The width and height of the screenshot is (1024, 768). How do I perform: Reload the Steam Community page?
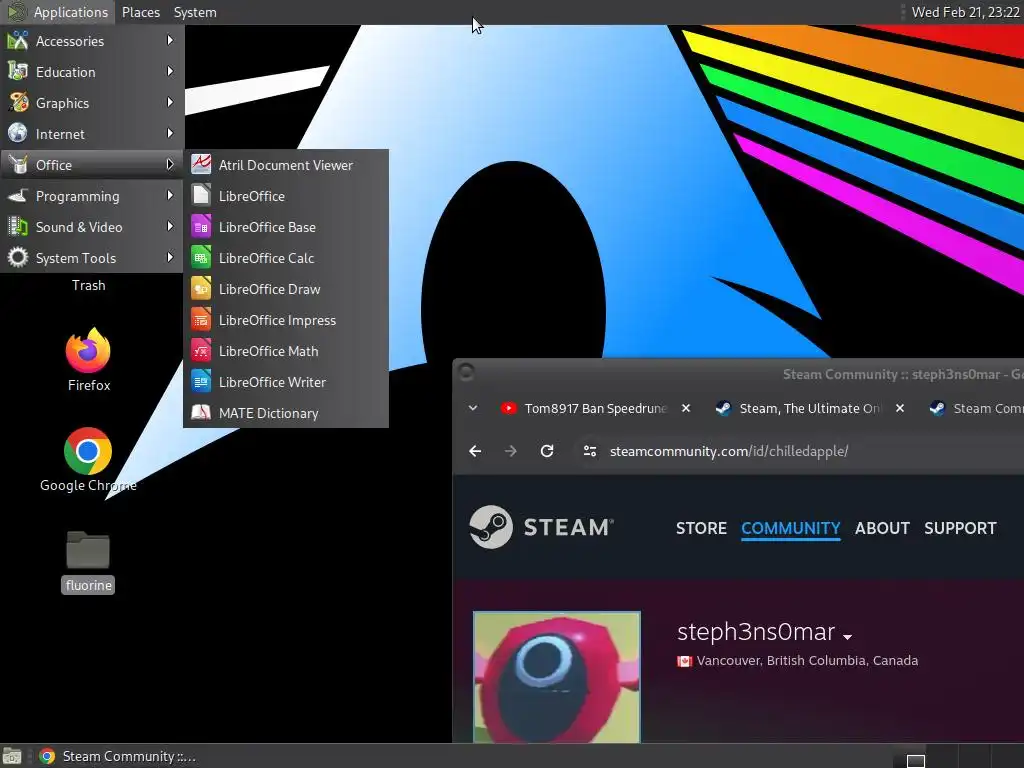547,451
